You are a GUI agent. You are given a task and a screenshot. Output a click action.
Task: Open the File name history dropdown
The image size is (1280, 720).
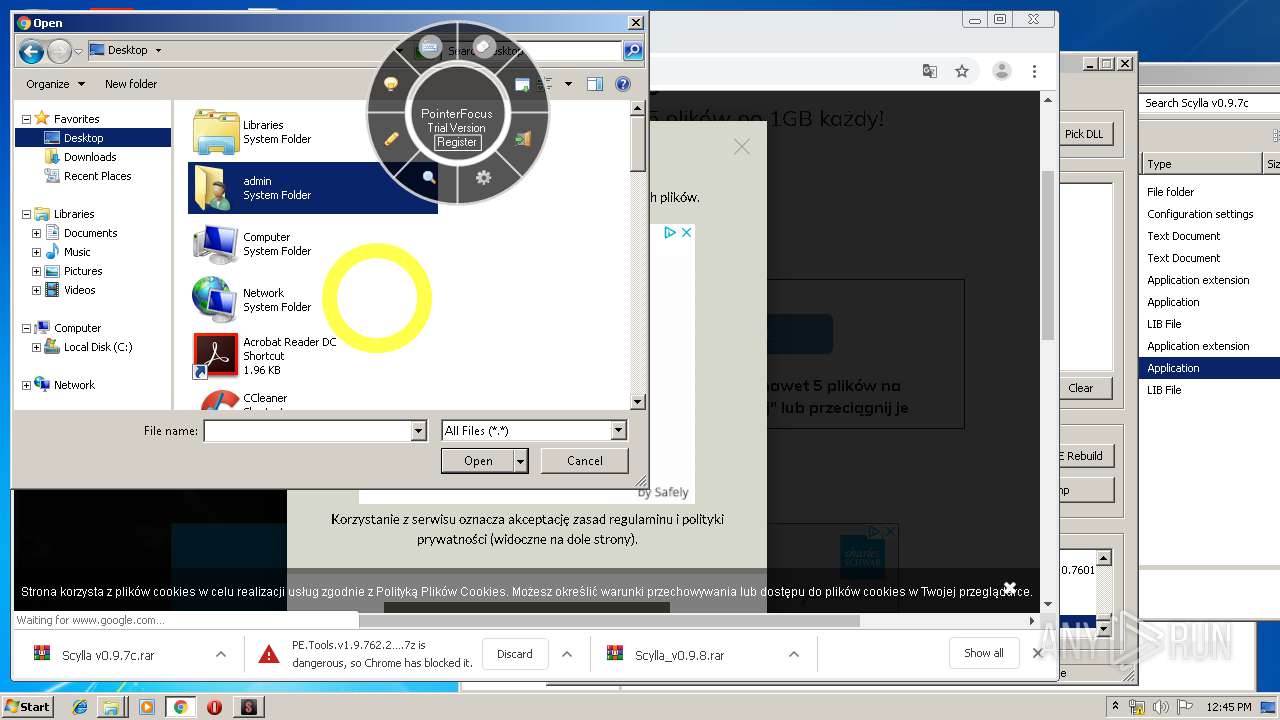tap(419, 431)
